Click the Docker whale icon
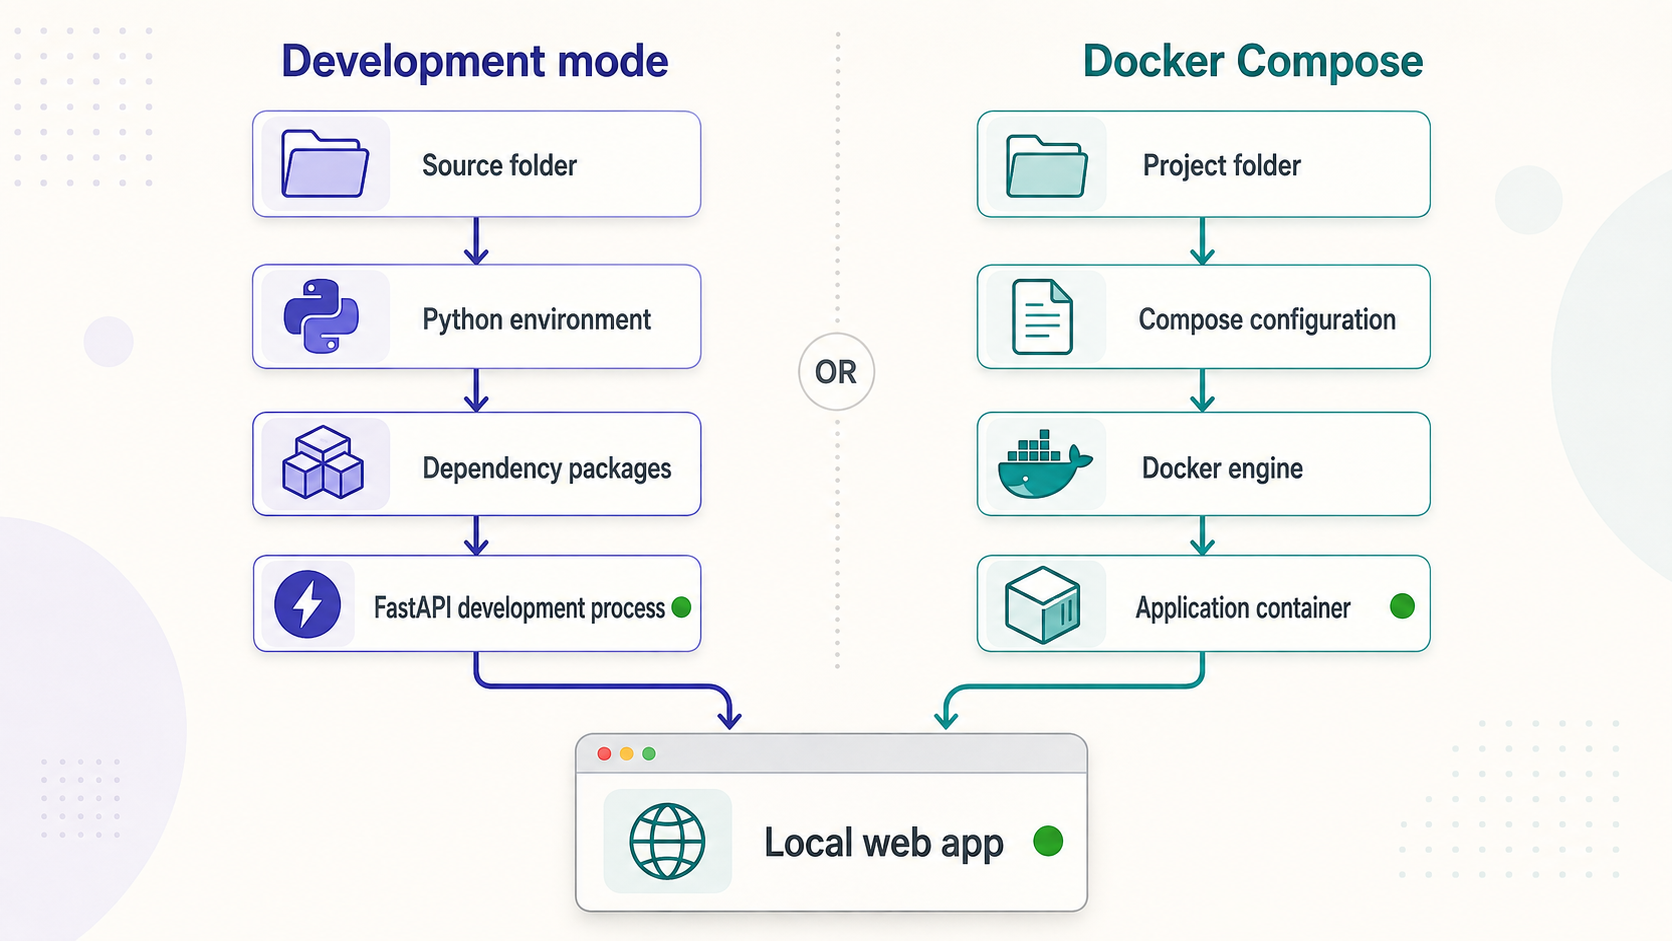This screenshot has height=941, width=1672. point(1045,464)
